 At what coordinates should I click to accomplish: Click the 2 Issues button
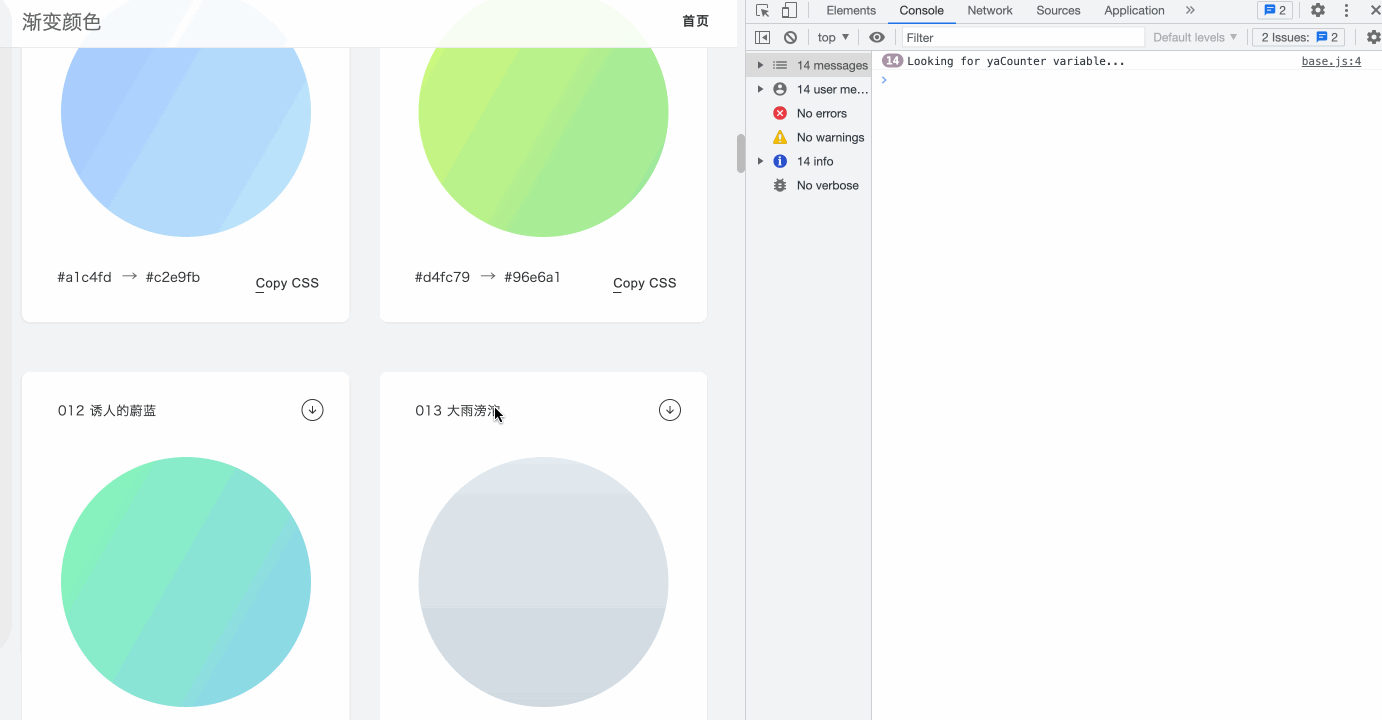[x=1299, y=37]
